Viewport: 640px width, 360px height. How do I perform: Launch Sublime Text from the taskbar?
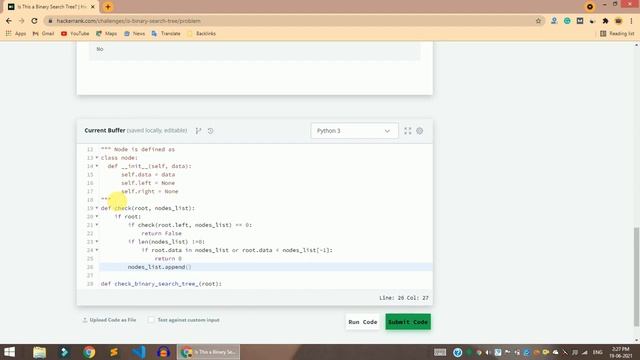[x=114, y=352]
